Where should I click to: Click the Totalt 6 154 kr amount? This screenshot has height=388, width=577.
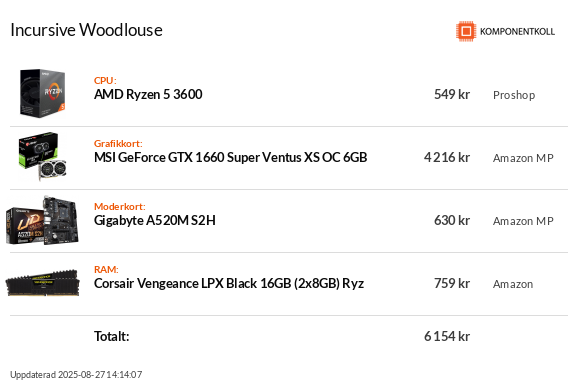(447, 336)
